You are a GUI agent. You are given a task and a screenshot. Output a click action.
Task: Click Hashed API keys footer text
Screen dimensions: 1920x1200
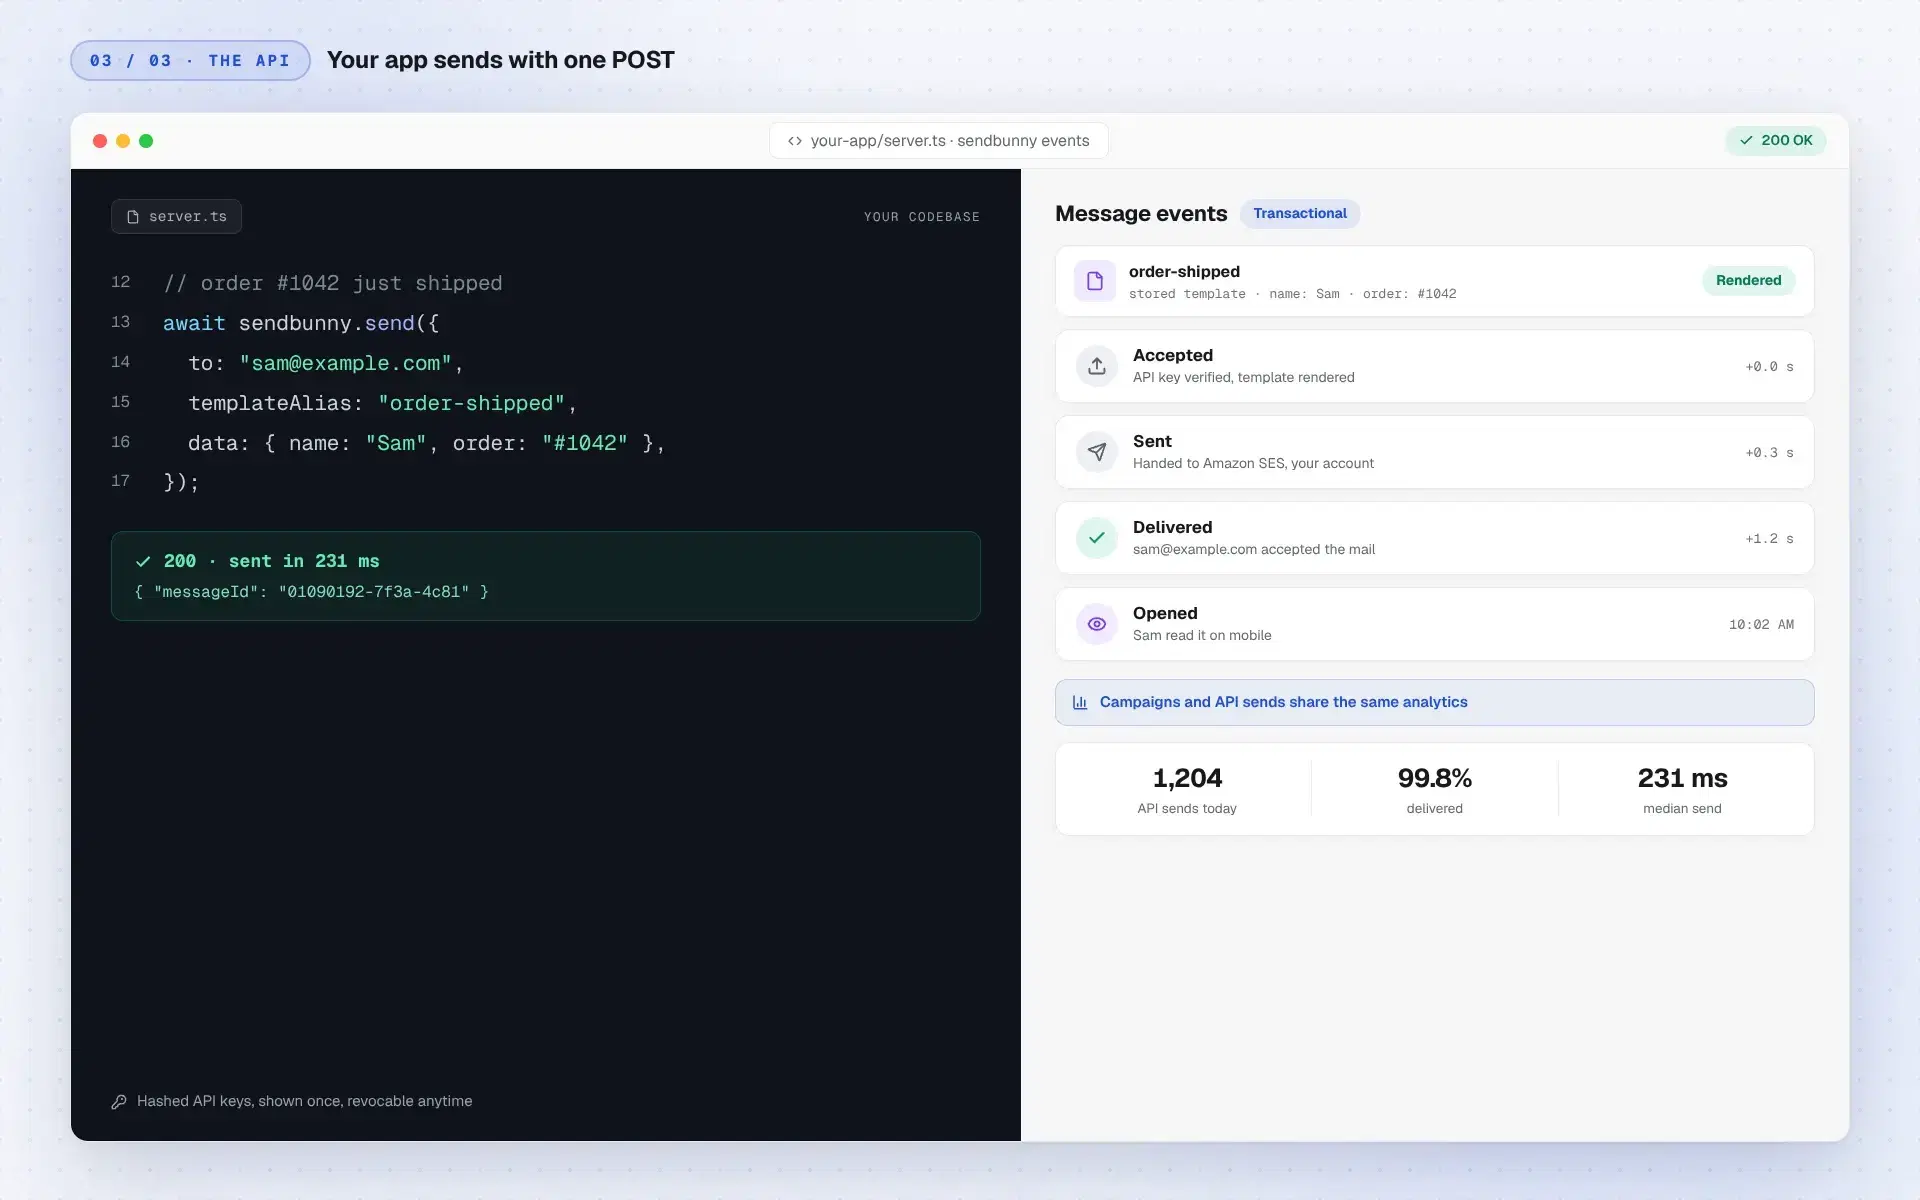coord(304,1101)
